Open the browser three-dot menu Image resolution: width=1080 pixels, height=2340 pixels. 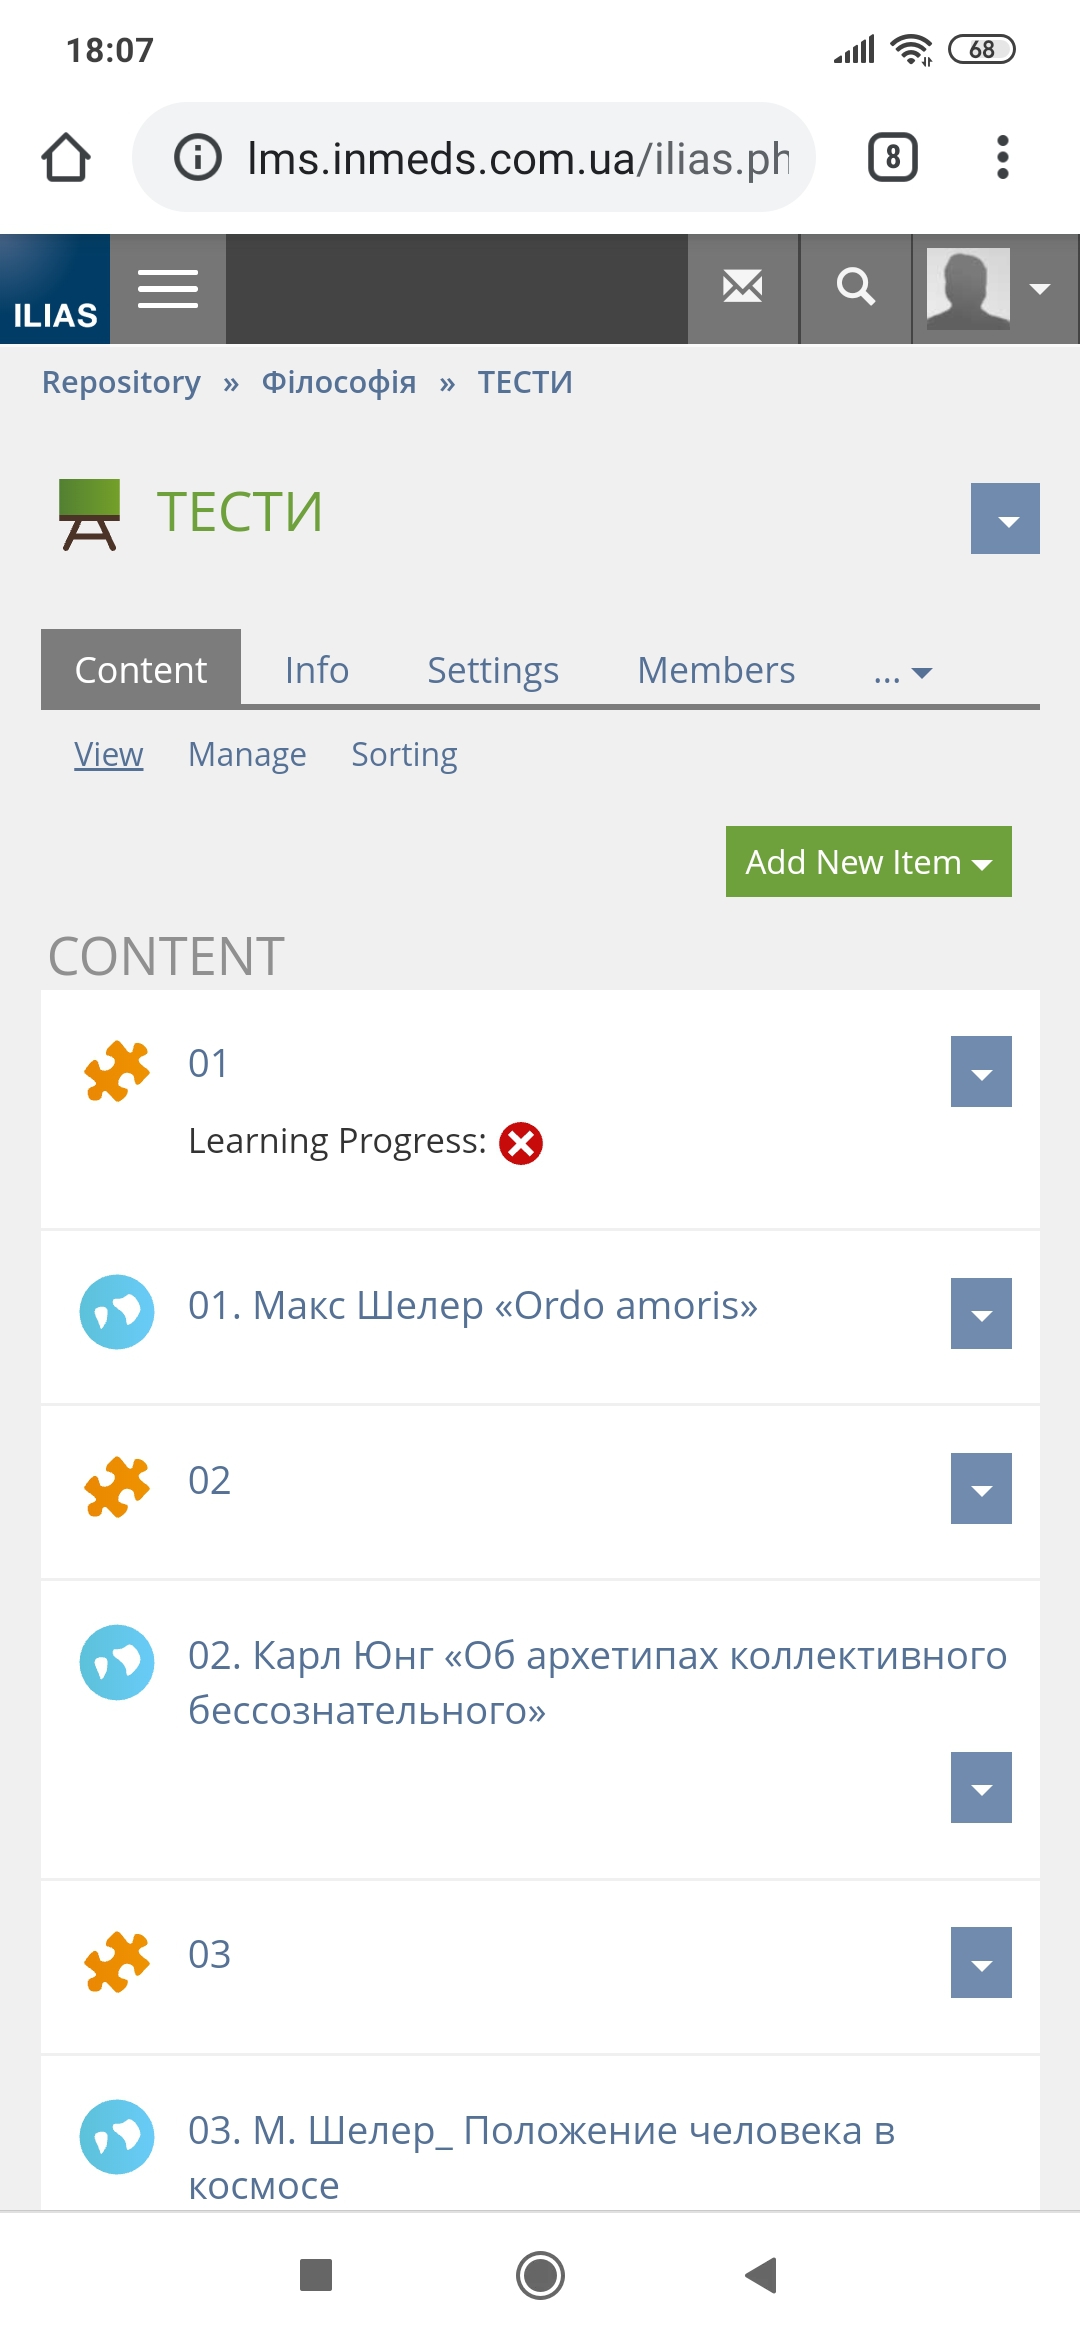(x=1003, y=157)
